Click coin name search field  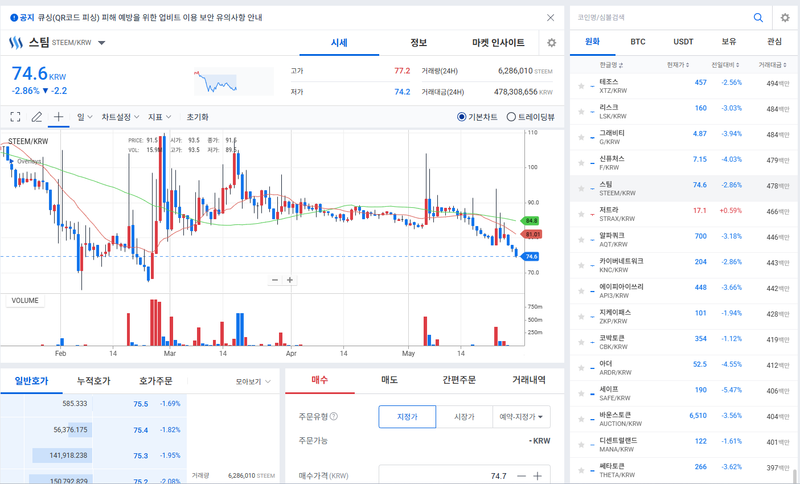click(661, 17)
